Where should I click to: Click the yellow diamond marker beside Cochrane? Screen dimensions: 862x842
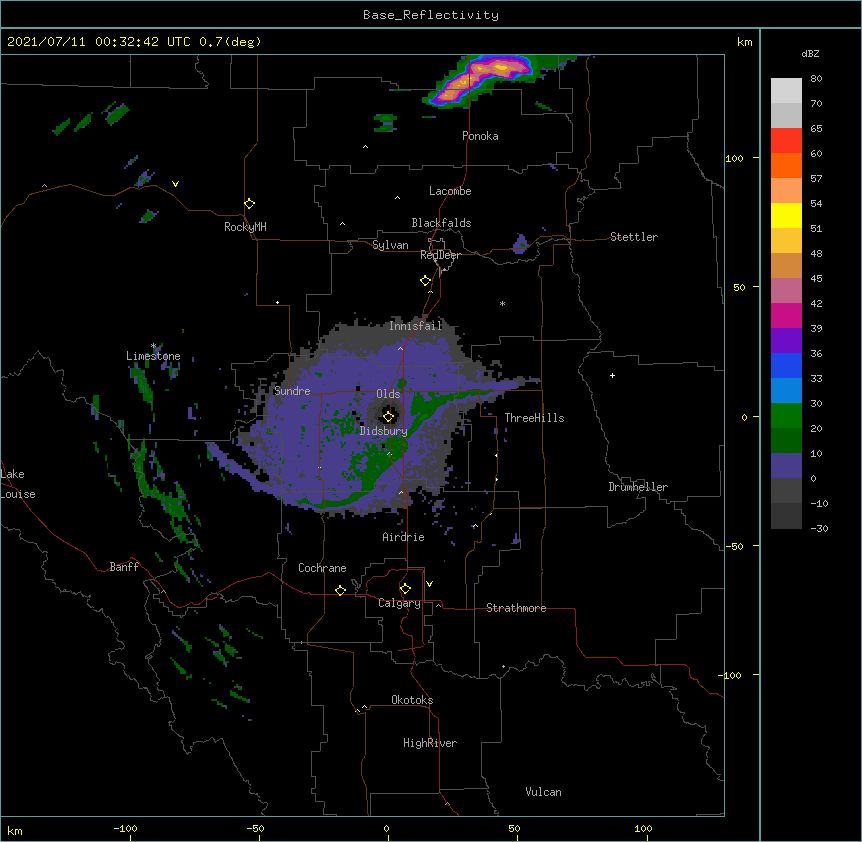click(340, 590)
